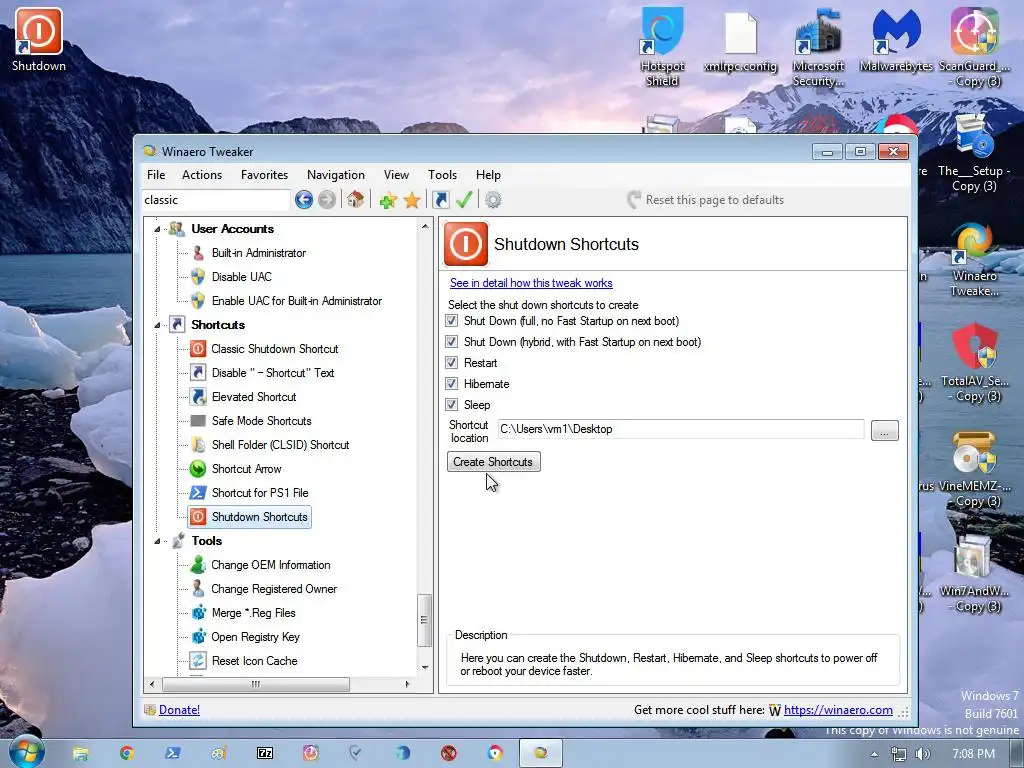Toggle the Sleep checkbox
The height and width of the screenshot is (768, 1024).
tap(451, 404)
